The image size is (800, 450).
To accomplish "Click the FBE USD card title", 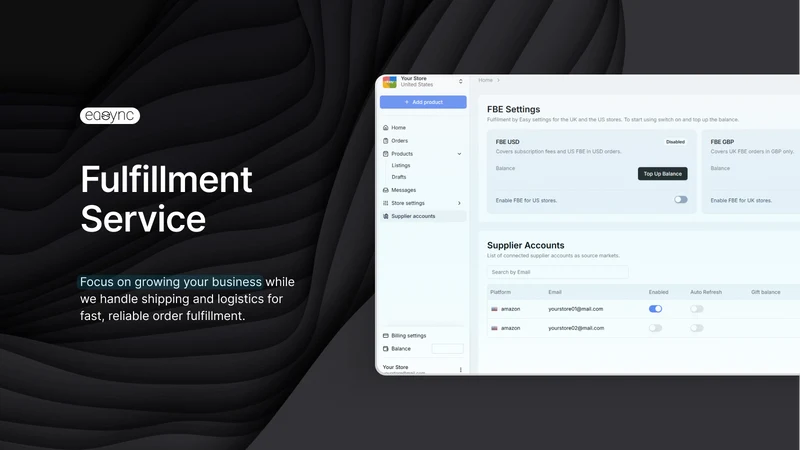I will [508, 142].
